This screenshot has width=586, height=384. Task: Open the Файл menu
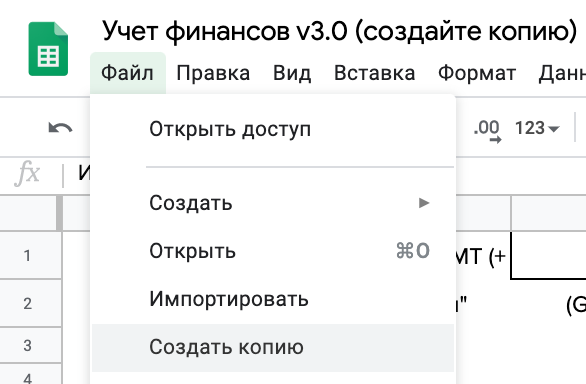127,73
